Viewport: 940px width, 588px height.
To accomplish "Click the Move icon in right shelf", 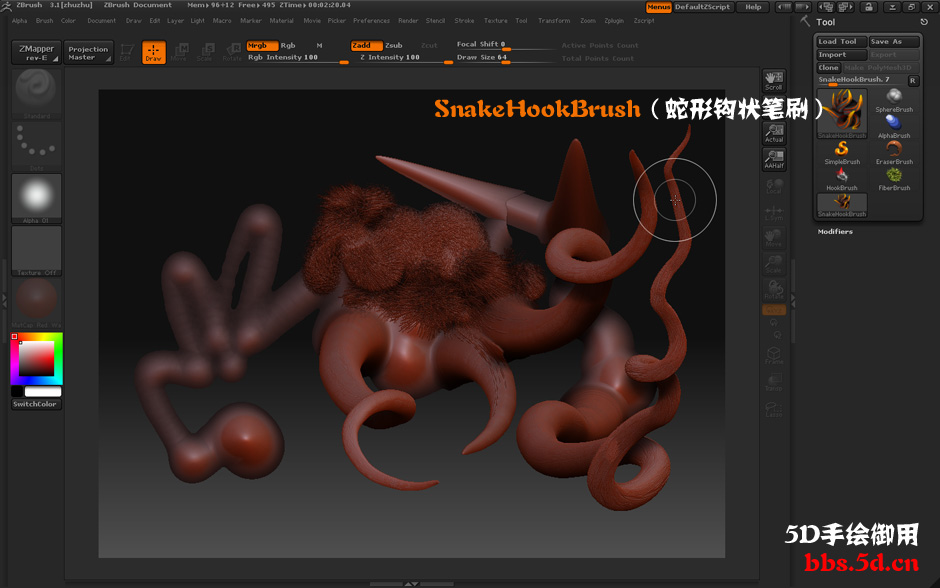I will pyautogui.click(x=774, y=239).
